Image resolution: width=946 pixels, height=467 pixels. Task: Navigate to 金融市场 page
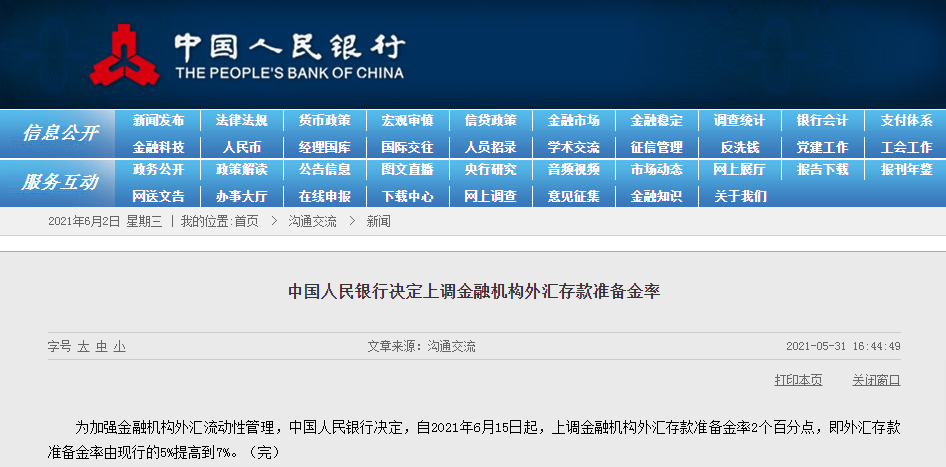tap(574, 121)
